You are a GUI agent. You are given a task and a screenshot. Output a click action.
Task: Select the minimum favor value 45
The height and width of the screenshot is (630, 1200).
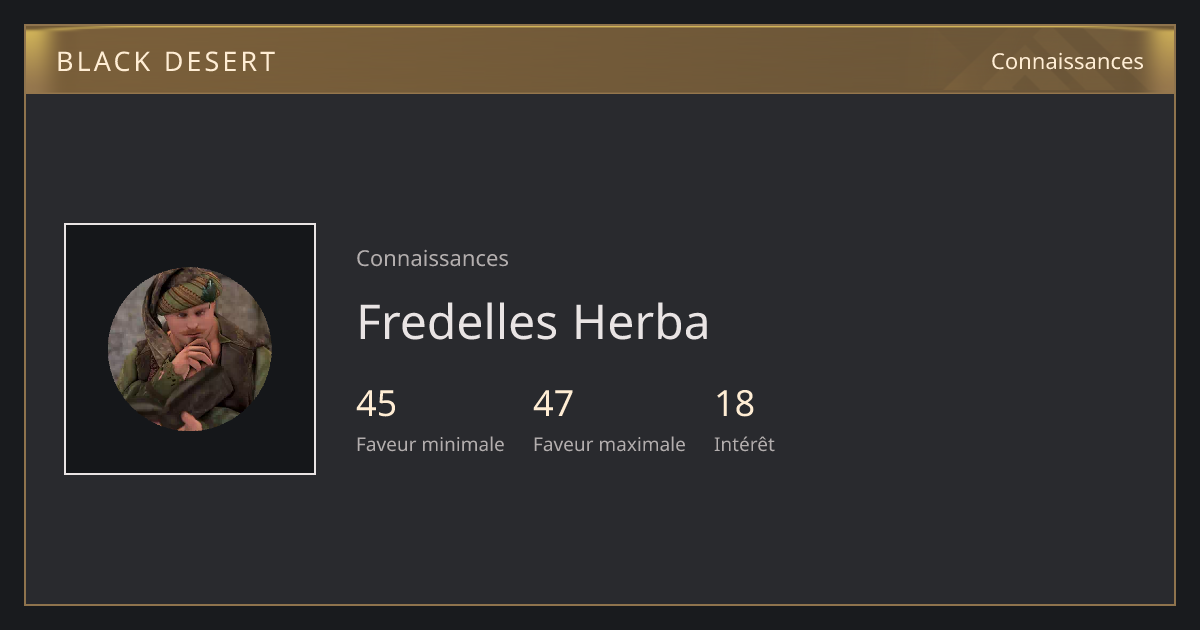(376, 404)
